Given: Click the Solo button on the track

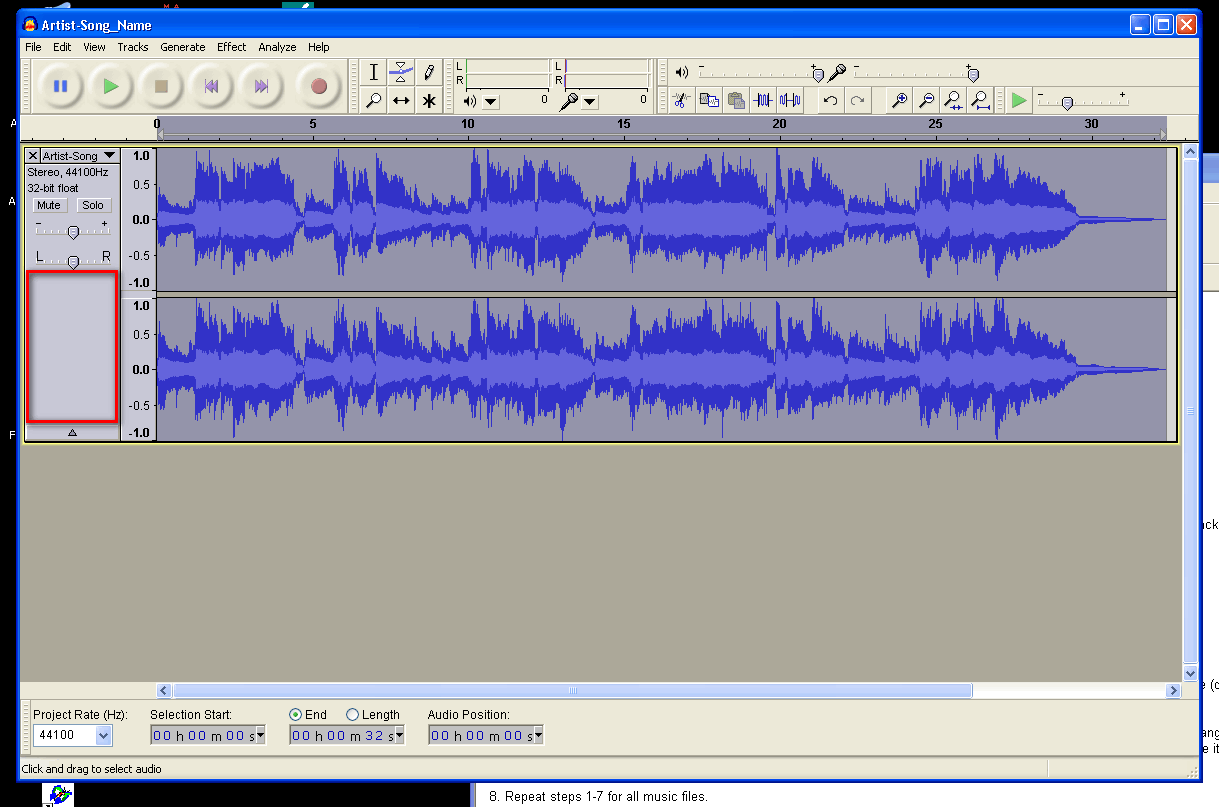Looking at the screenshot, I should tap(93, 205).
